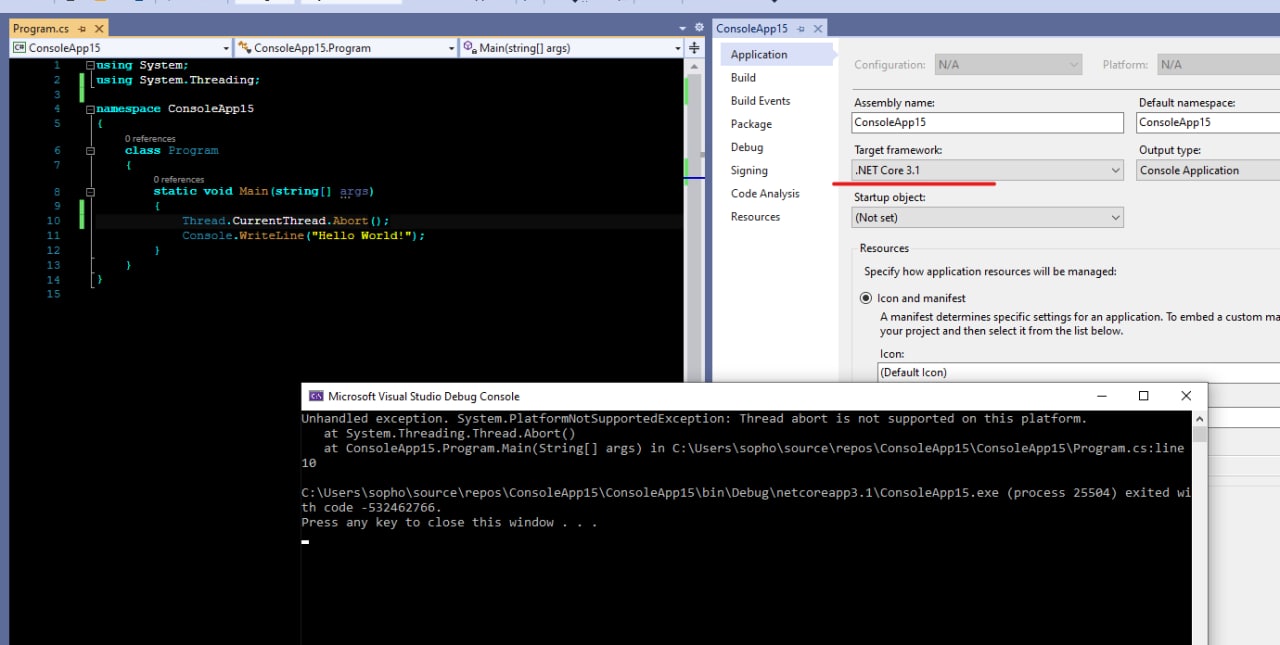
Task: Open the Output type Console Application dropdown
Action: click(1208, 170)
